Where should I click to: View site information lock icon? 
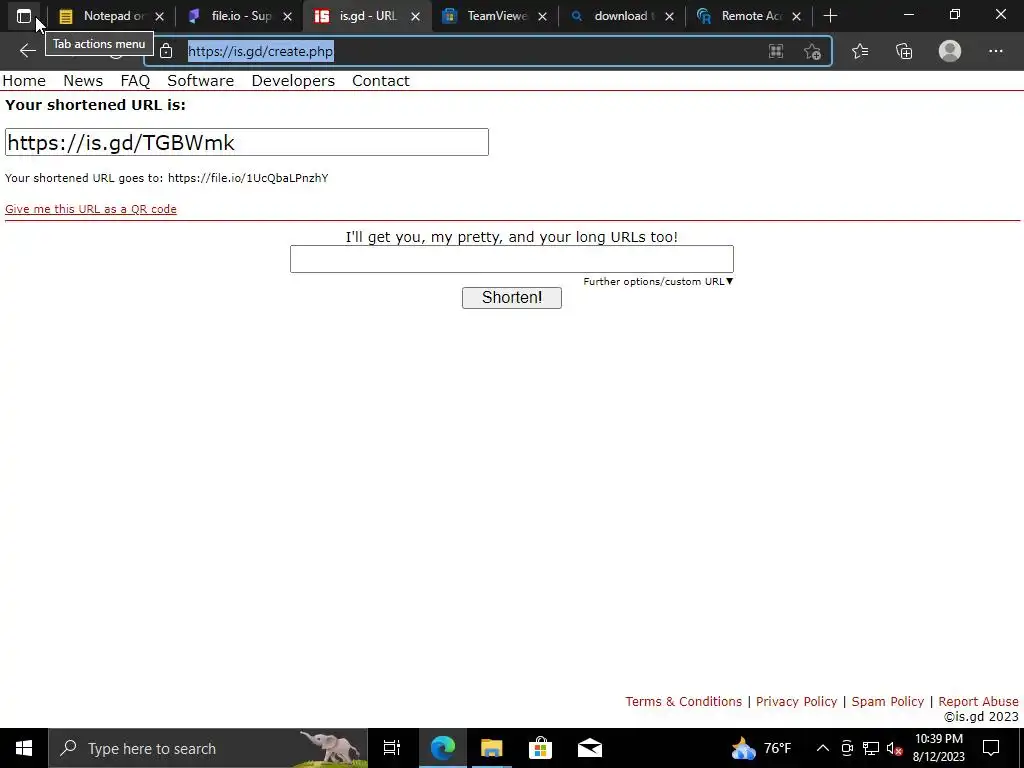(x=166, y=51)
